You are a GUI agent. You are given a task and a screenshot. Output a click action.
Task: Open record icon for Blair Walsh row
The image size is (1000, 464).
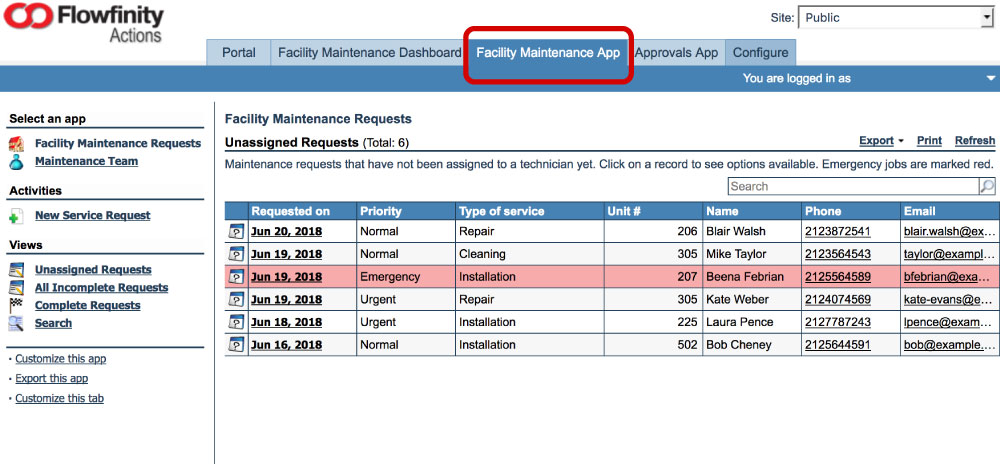236,231
